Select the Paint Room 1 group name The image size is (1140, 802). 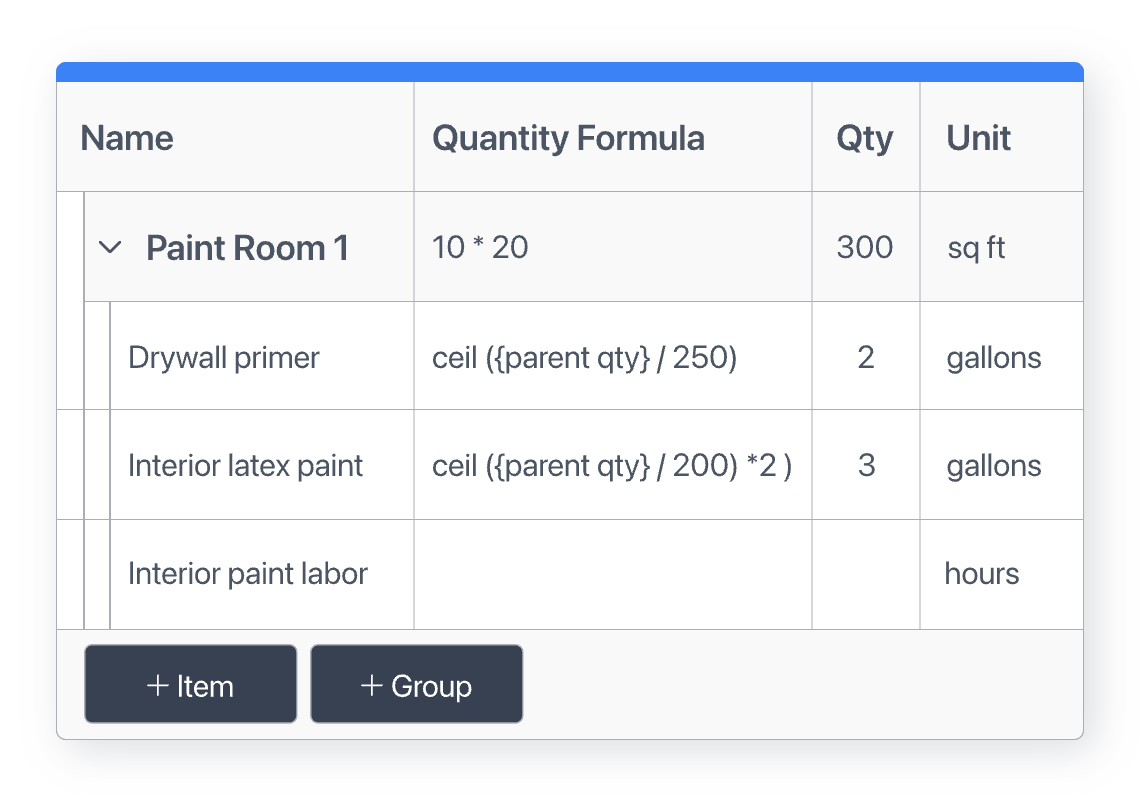[x=247, y=247]
